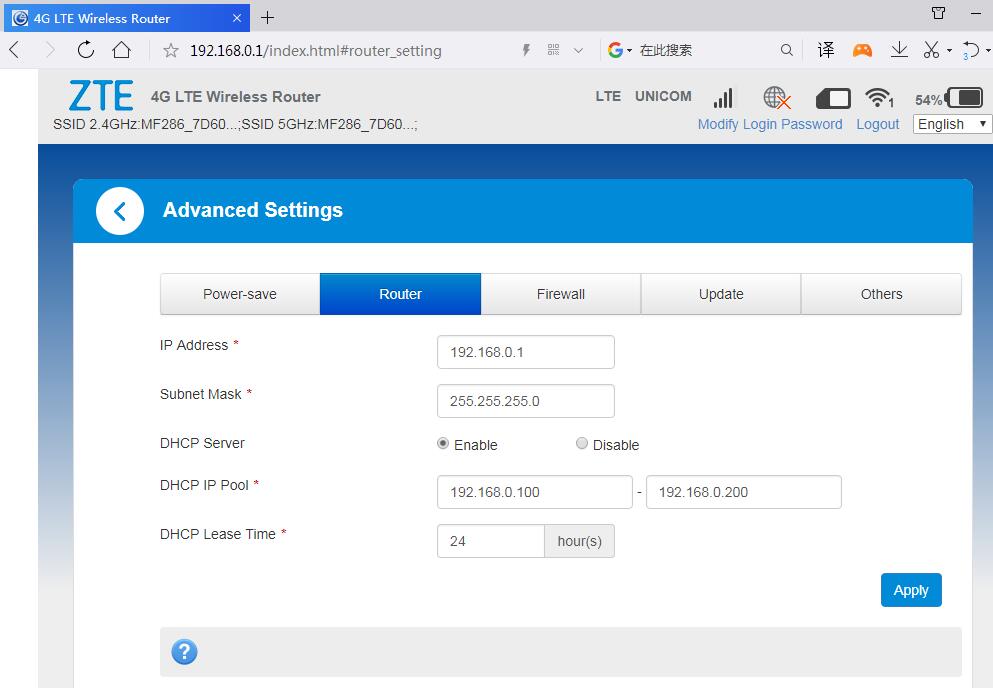Click the Wi-Fi connected devices icon
The height and width of the screenshot is (688, 993).
tap(878, 97)
